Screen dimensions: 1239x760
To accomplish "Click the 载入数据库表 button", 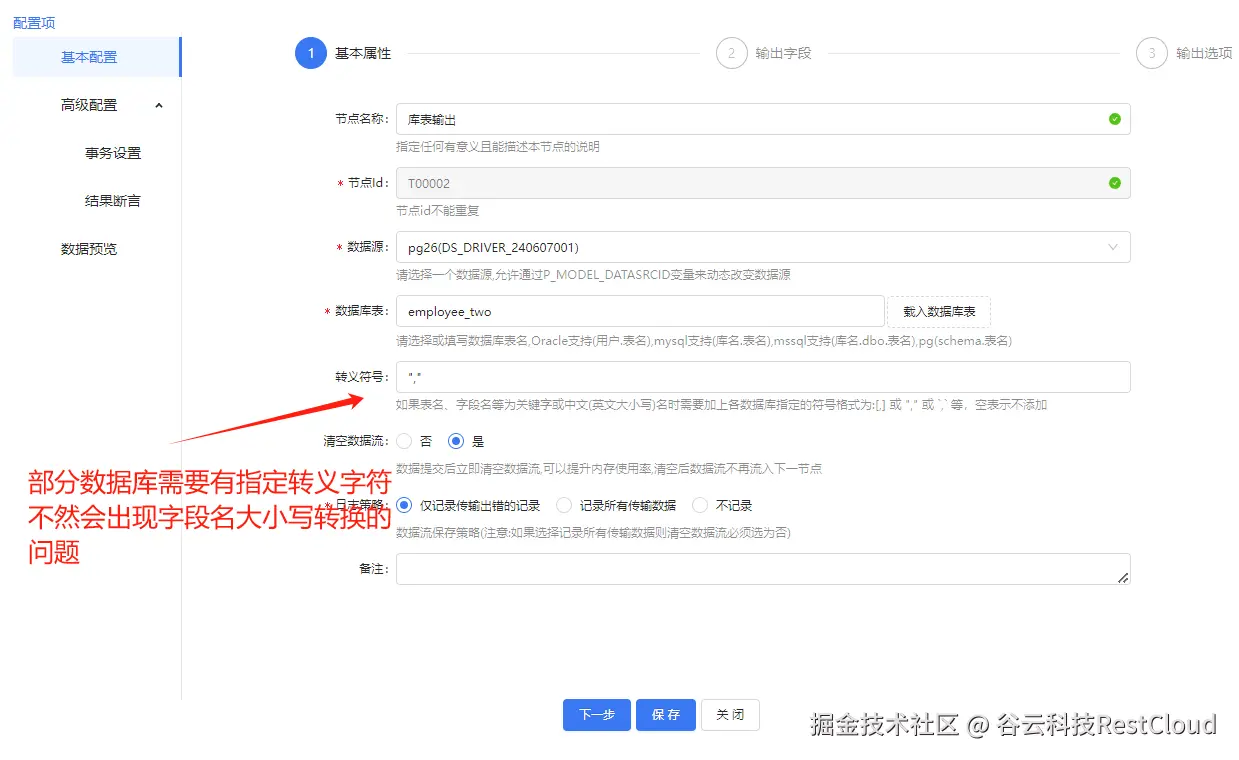I will [x=939, y=312].
